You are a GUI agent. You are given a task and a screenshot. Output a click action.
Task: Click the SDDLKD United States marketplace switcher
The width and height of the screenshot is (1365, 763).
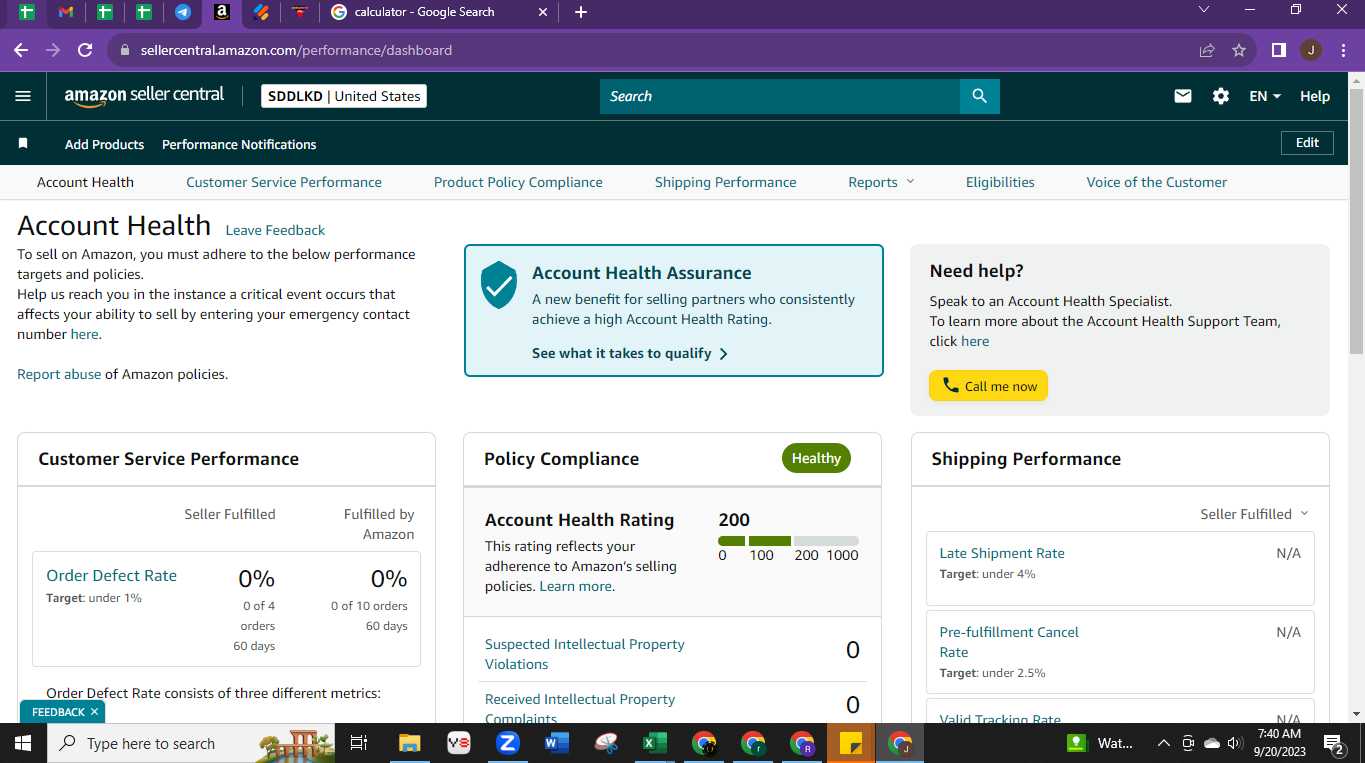pyautogui.click(x=344, y=96)
